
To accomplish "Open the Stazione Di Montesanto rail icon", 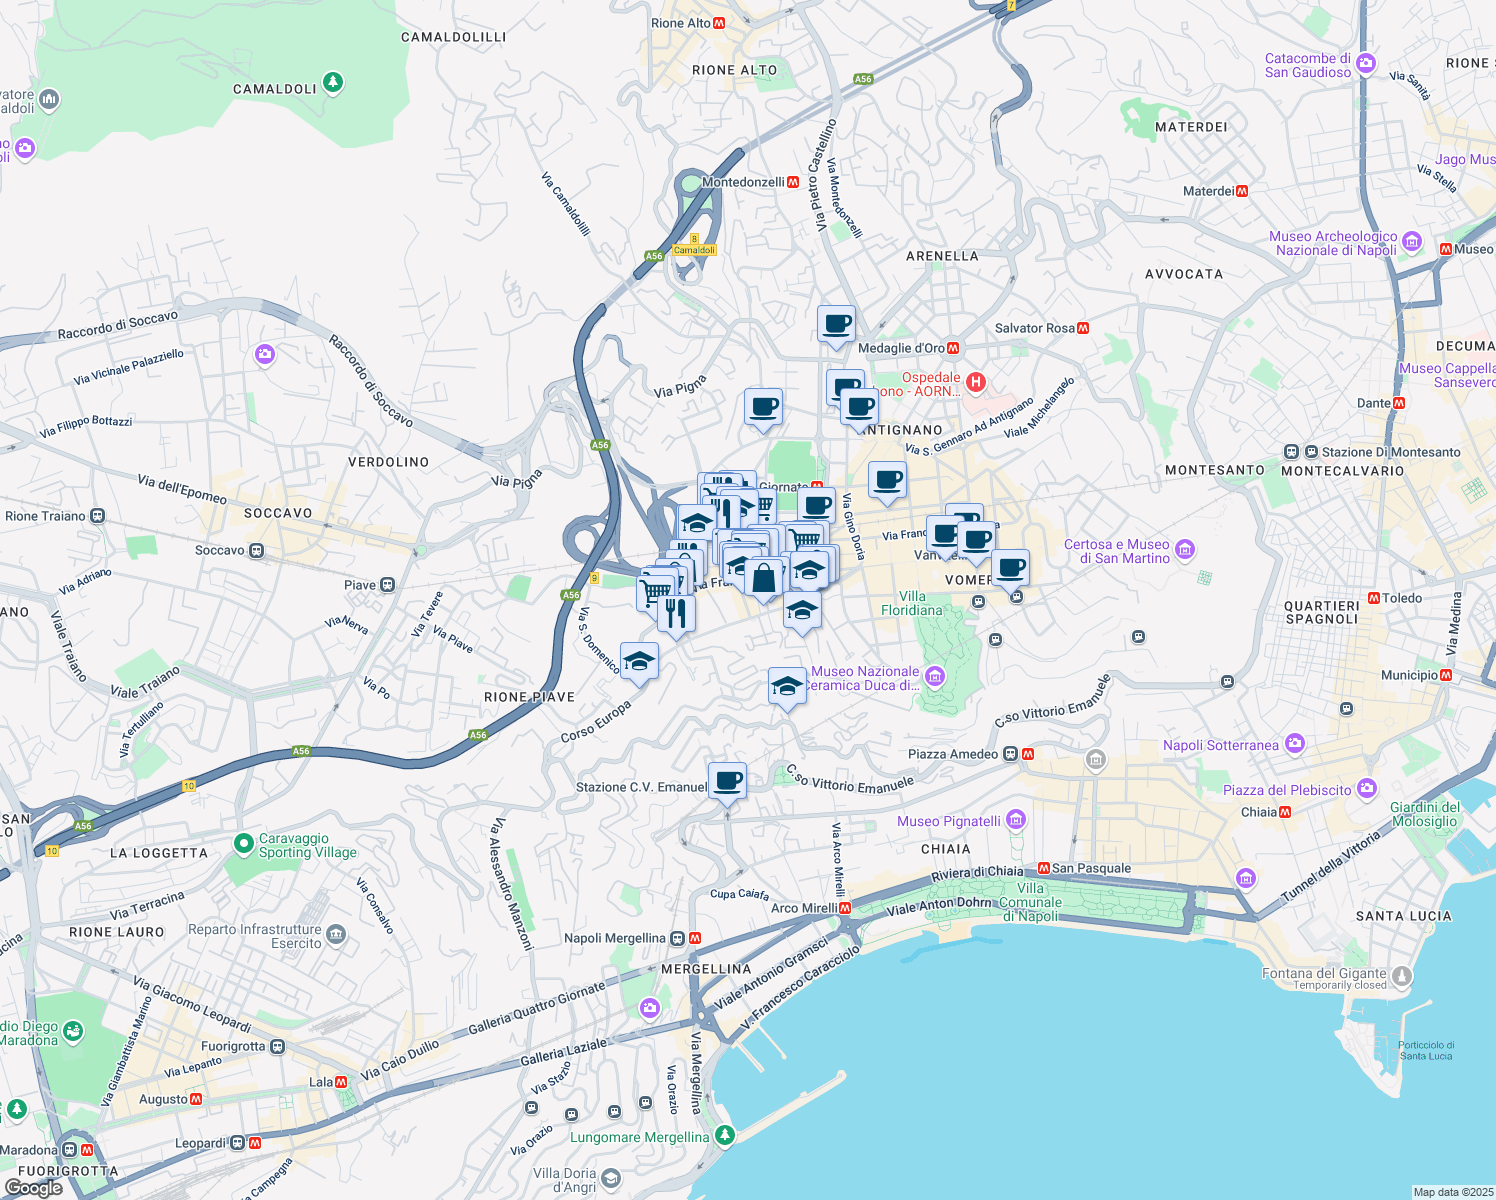I will coord(1291,452).
